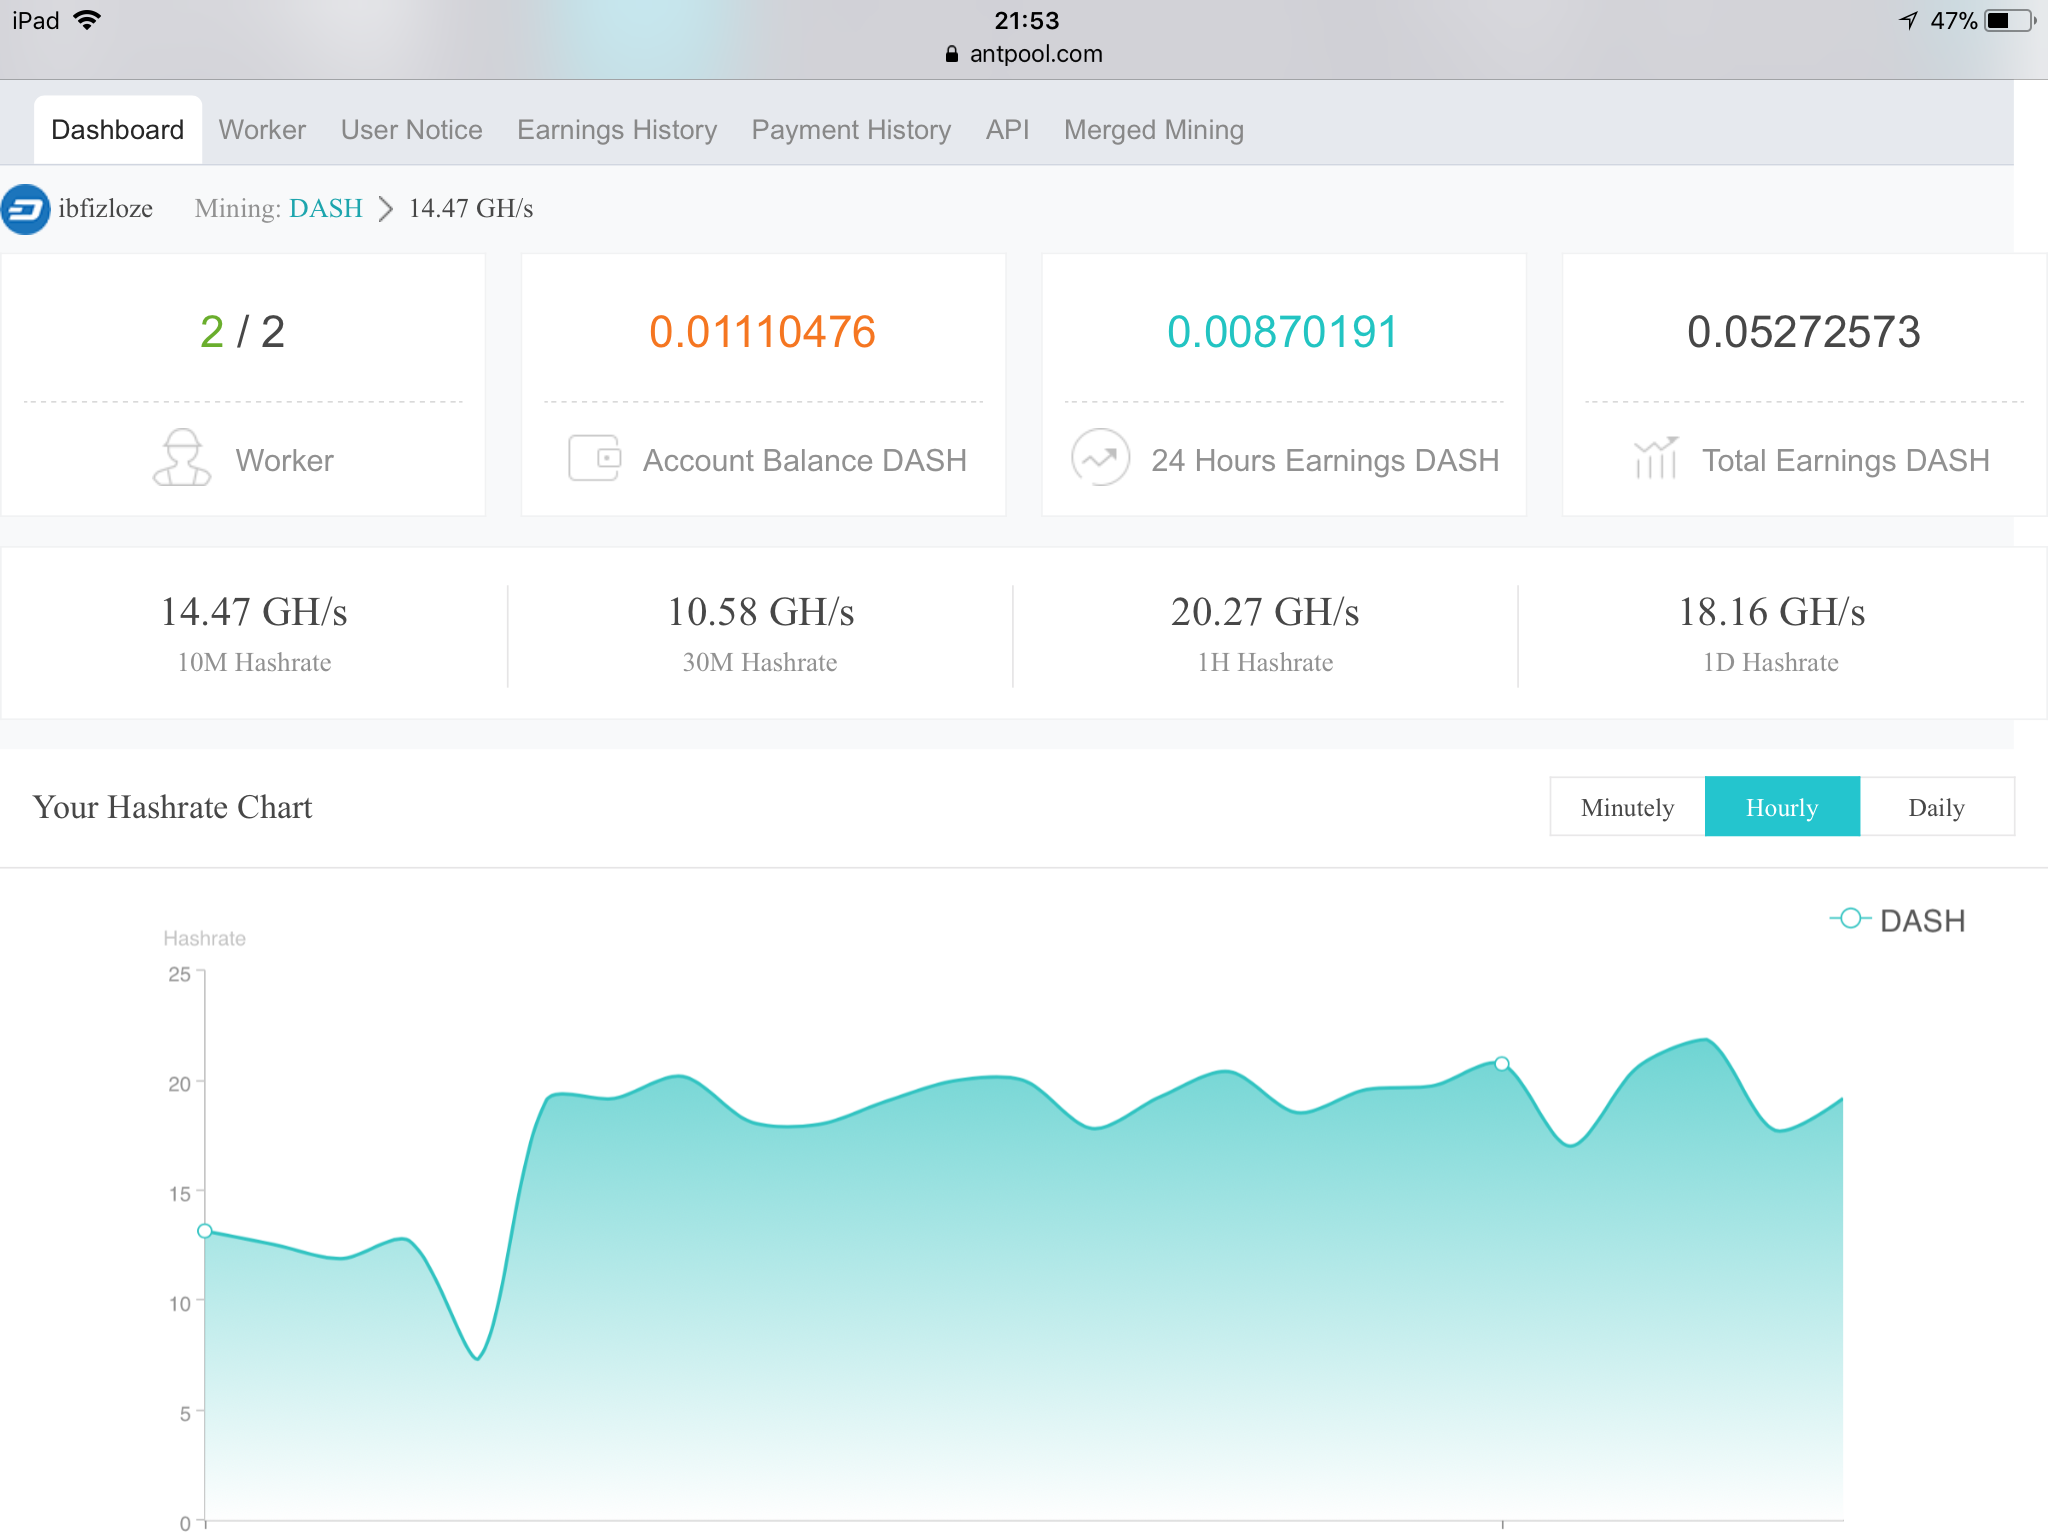
Task: Tap the lock icon beside antpool.com
Action: pyautogui.click(x=951, y=54)
